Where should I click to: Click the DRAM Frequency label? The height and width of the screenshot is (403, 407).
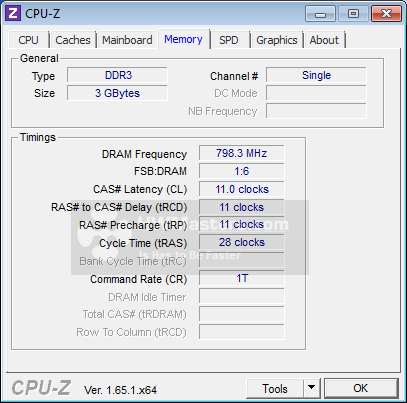pyautogui.click(x=144, y=154)
